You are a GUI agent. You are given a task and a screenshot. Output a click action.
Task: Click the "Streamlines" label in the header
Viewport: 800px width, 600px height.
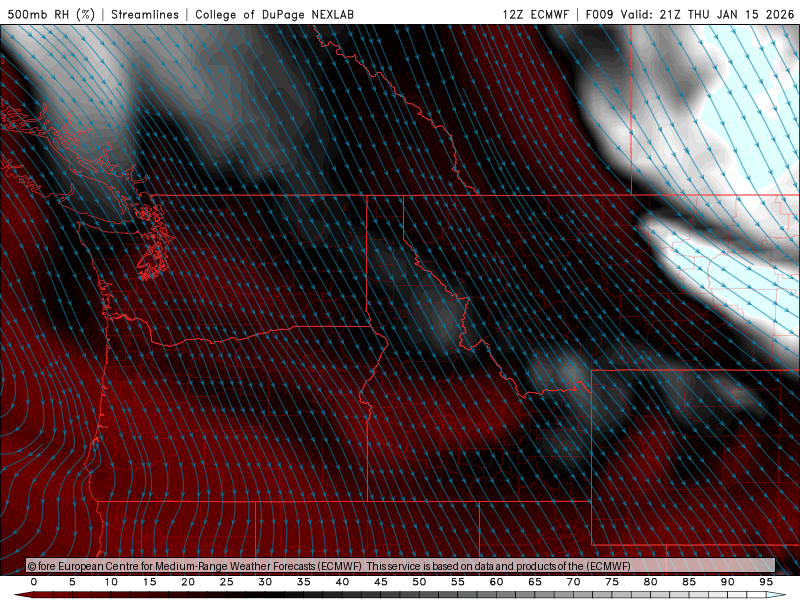coord(145,14)
